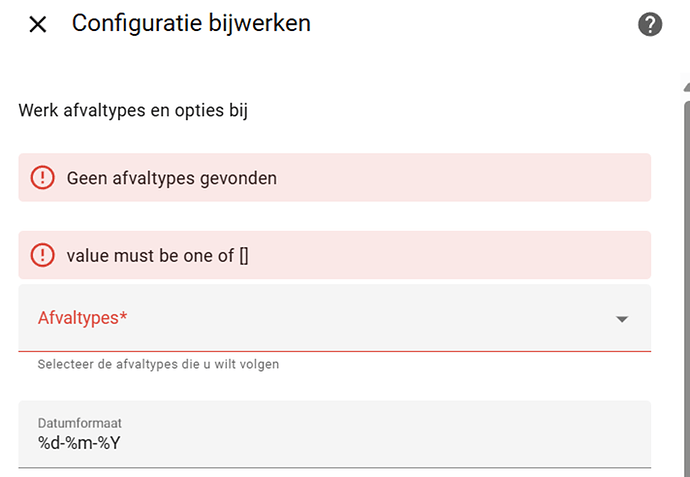Screen dimensions: 690x477
Task: Click the vertical scrollbar thumb
Action: point(686,280)
